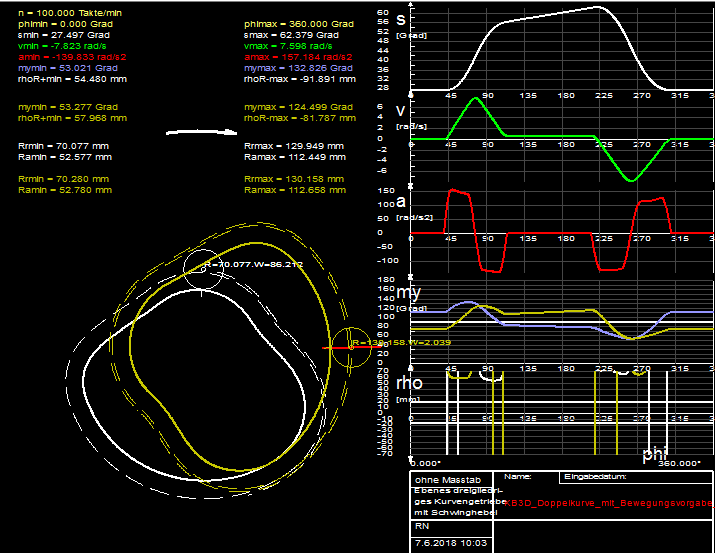
Task: Click the red KB3D_Doppelkurve file name text
Action: pyautogui.click(x=610, y=502)
